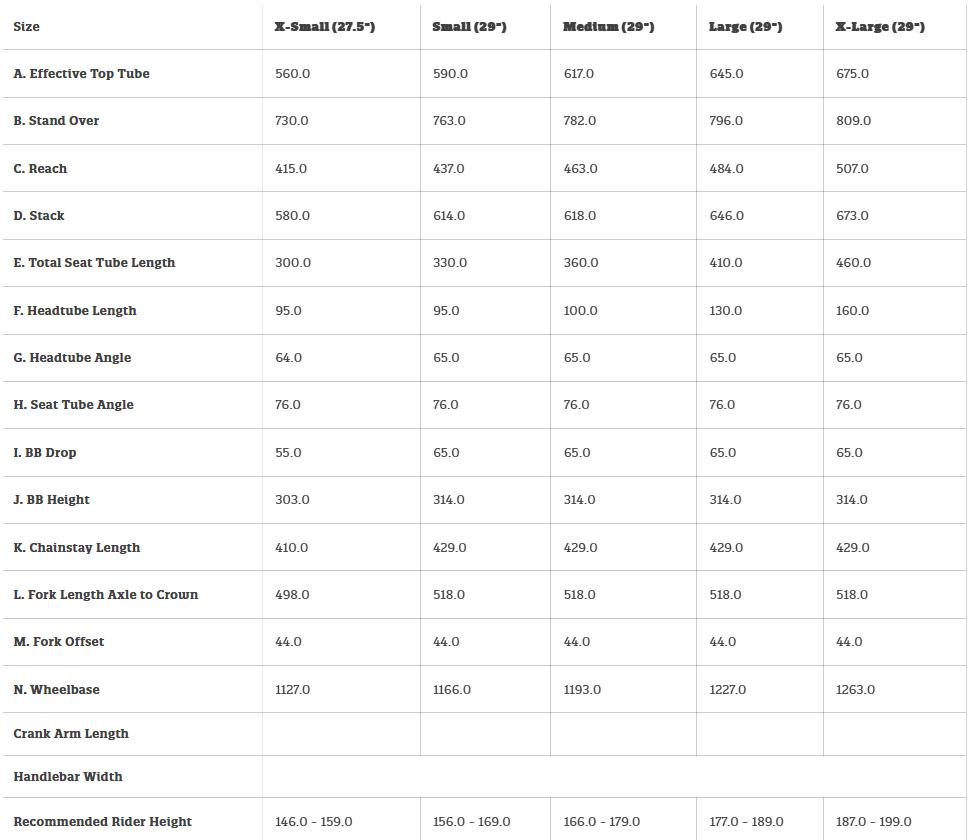974x840 pixels.
Task: Select the D. Stack row label
Action: 39,216
